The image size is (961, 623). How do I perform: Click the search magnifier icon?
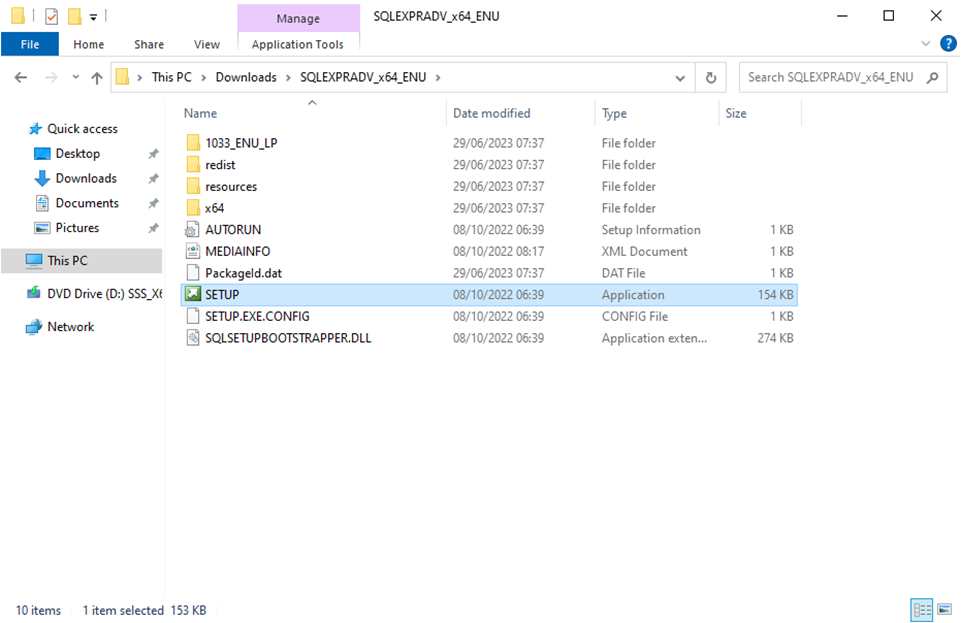[932, 78]
